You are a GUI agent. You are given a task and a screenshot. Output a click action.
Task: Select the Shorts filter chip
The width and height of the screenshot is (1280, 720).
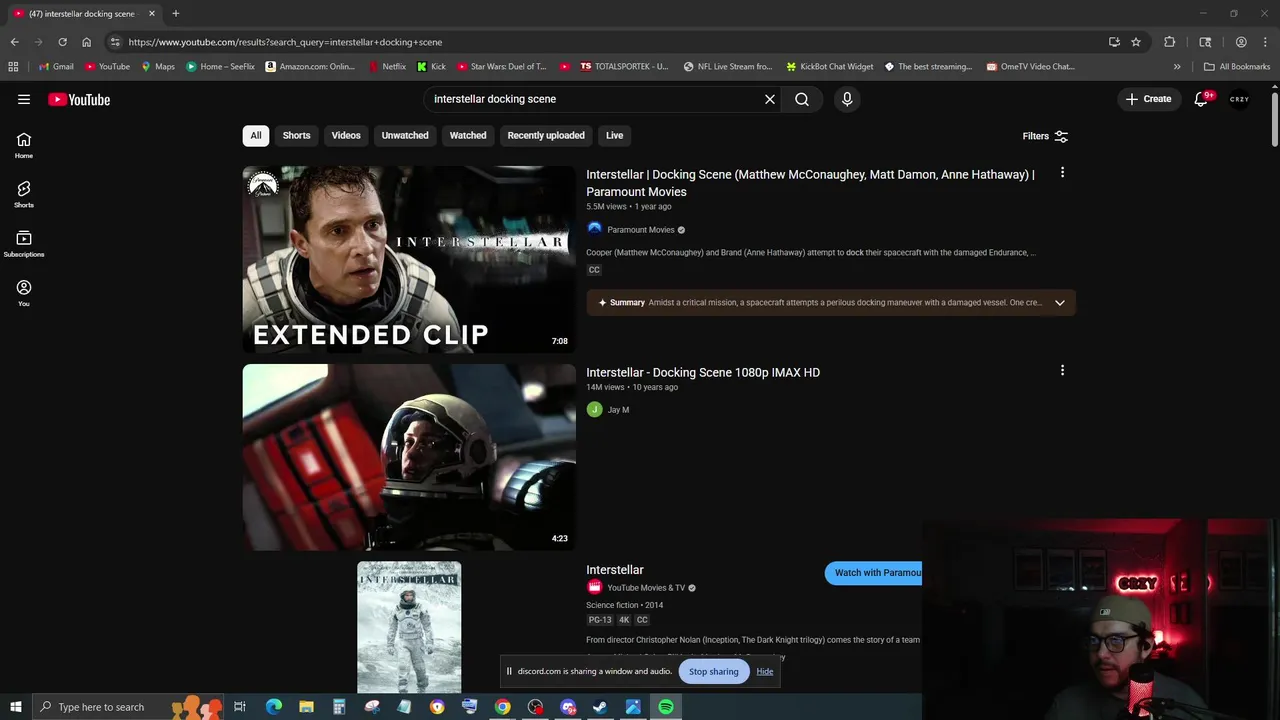[x=297, y=136]
